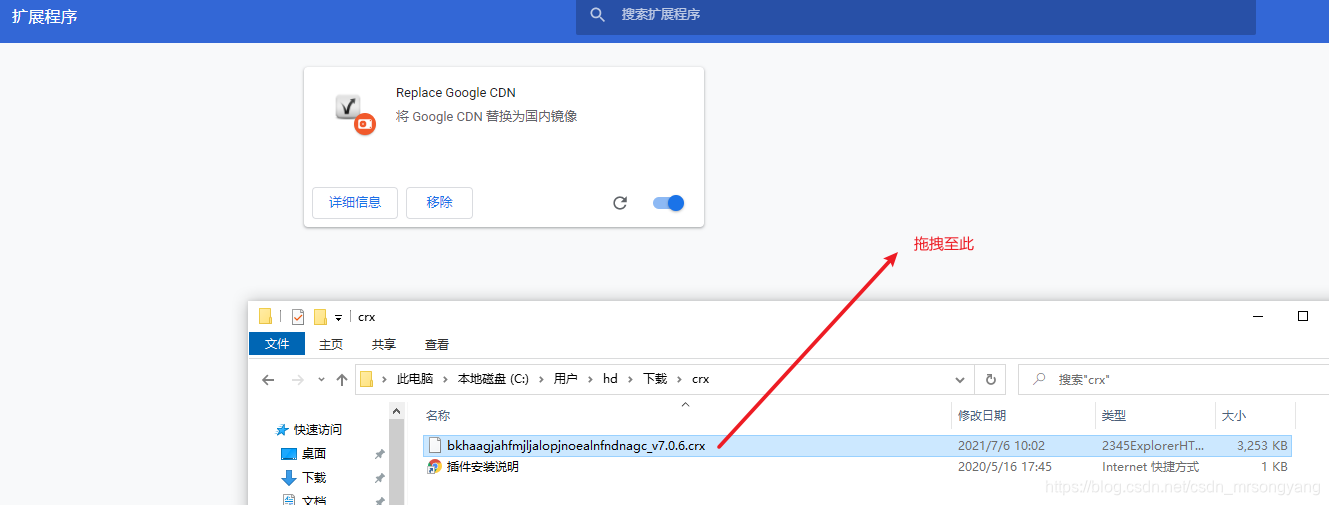Select 用户 in the address breadcrumb
Viewport: 1329px width, 505px height.
pyautogui.click(x=565, y=379)
